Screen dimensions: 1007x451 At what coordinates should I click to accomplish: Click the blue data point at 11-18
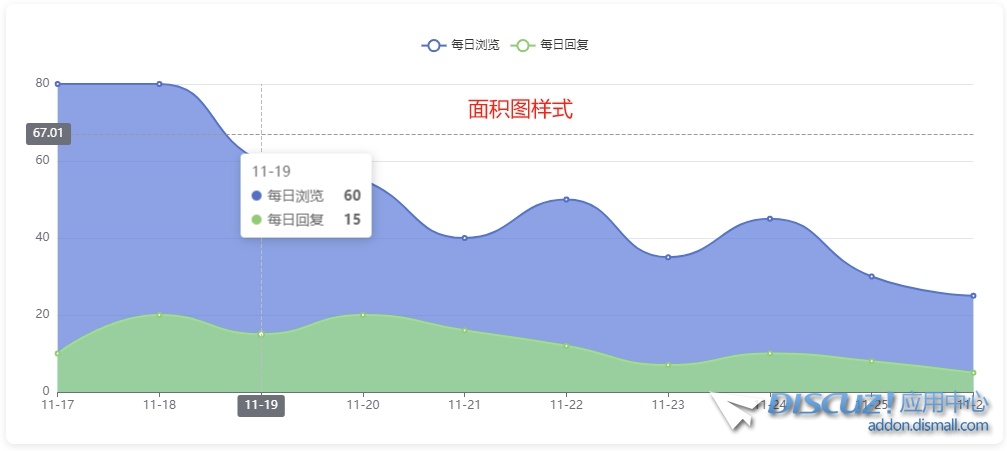[x=159, y=84]
